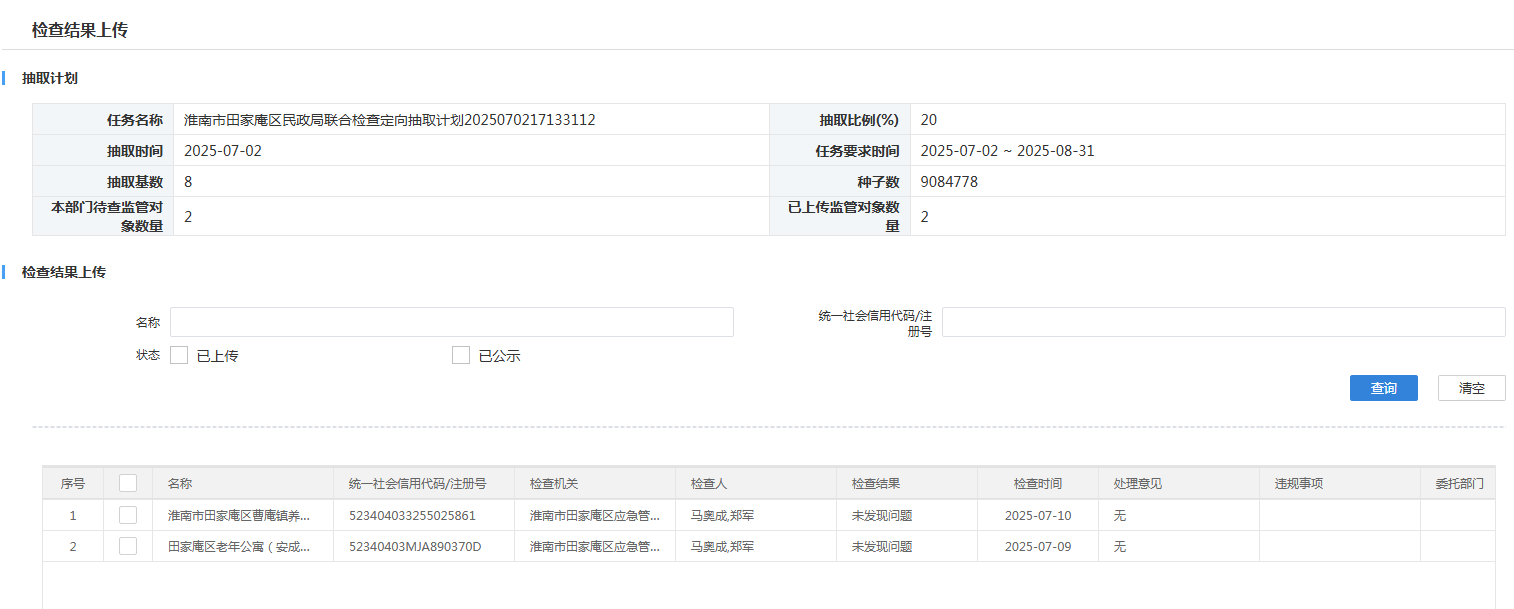Screen dimensions: 1514x609
Task: Click the 查询 search button
Action: (1384, 388)
